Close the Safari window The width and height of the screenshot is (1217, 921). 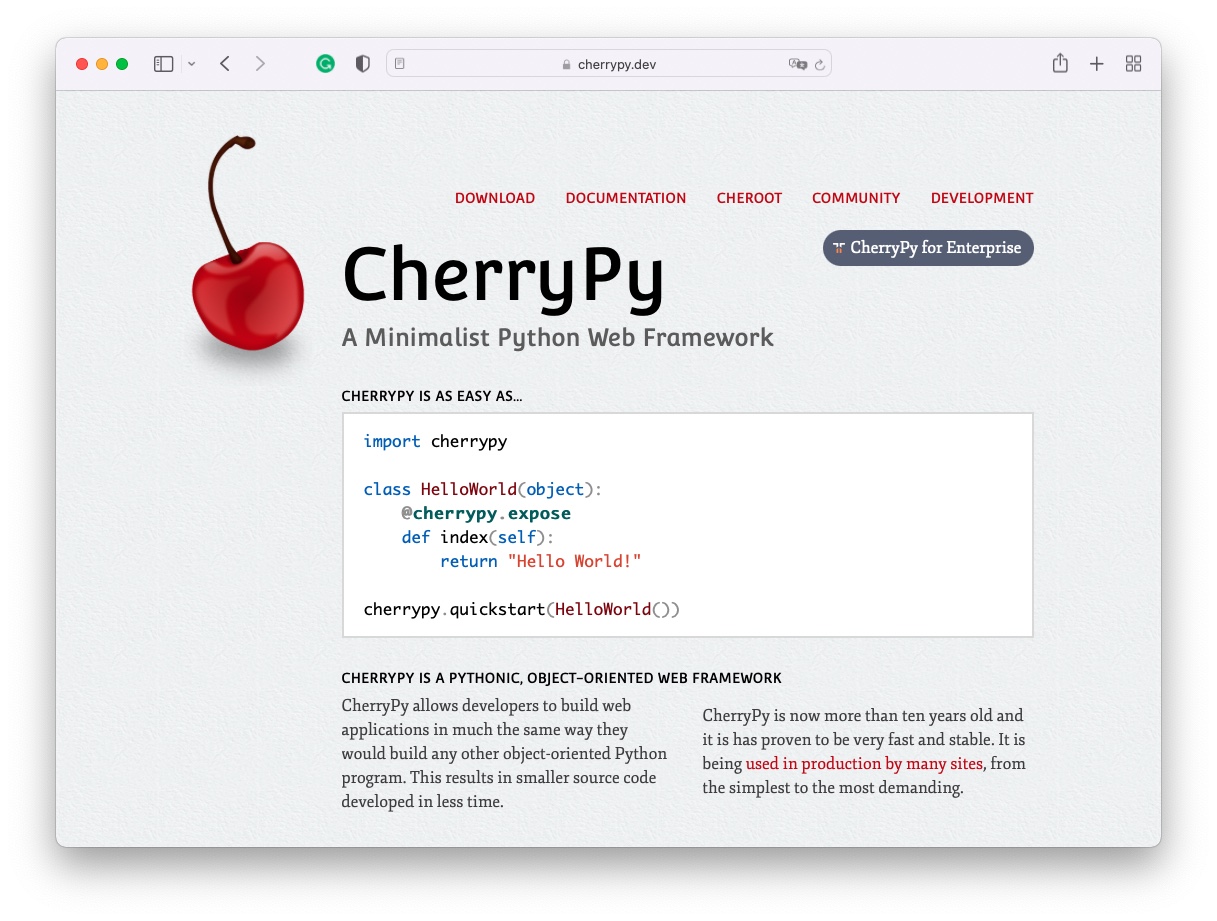(82, 64)
